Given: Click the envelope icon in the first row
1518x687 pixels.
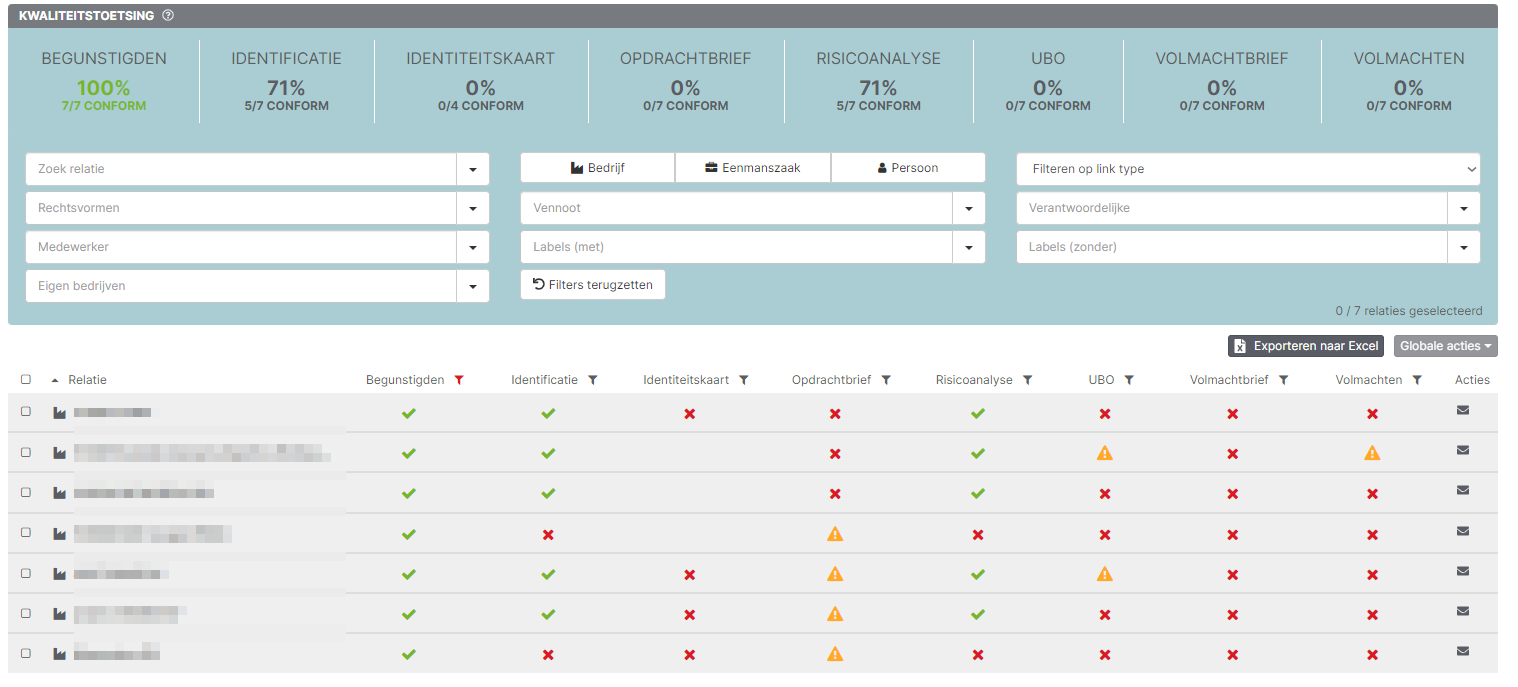Looking at the screenshot, I should coord(1463,410).
